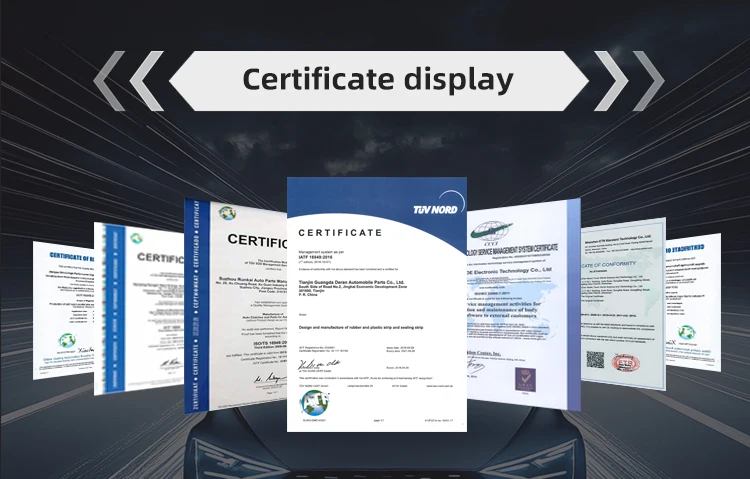Click the QR code on the conformity certificate
Image resolution: width=750 pixels, height=479 pixels.
pyautogui.click(x=596, y=359)
